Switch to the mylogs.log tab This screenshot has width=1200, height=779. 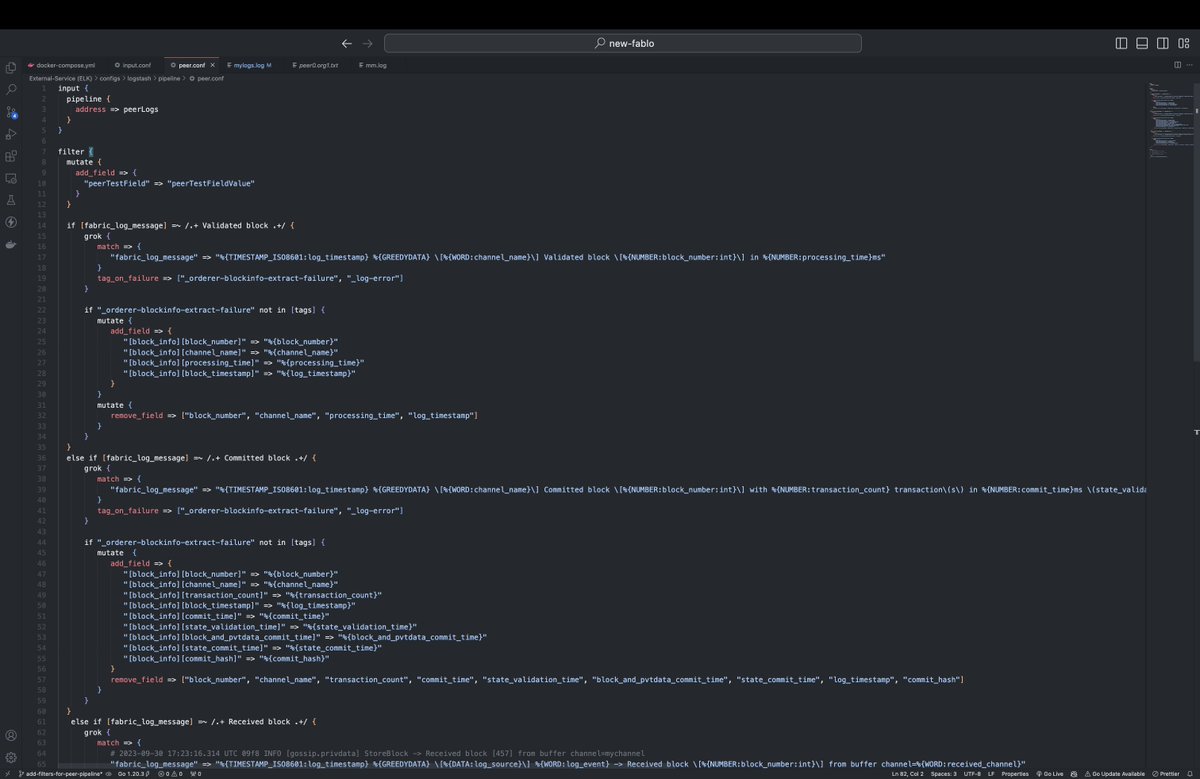coord(248,64)
